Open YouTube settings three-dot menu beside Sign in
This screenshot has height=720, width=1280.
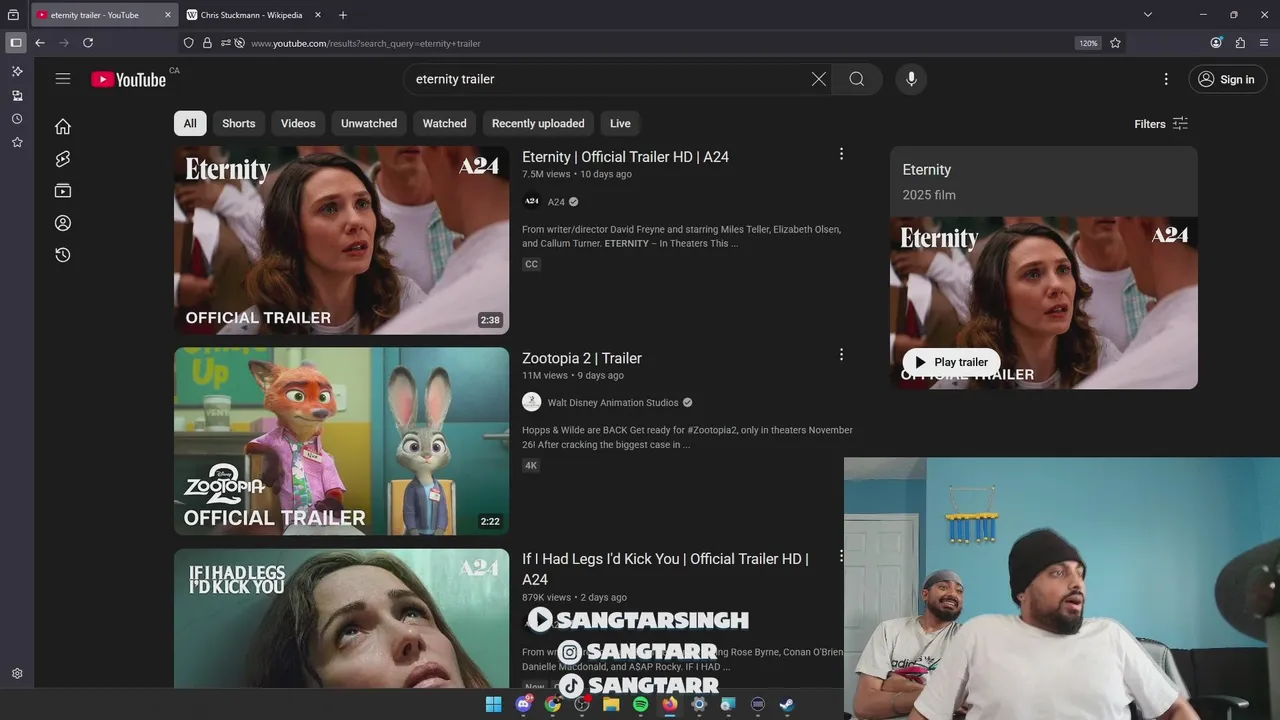point(1166,79)
